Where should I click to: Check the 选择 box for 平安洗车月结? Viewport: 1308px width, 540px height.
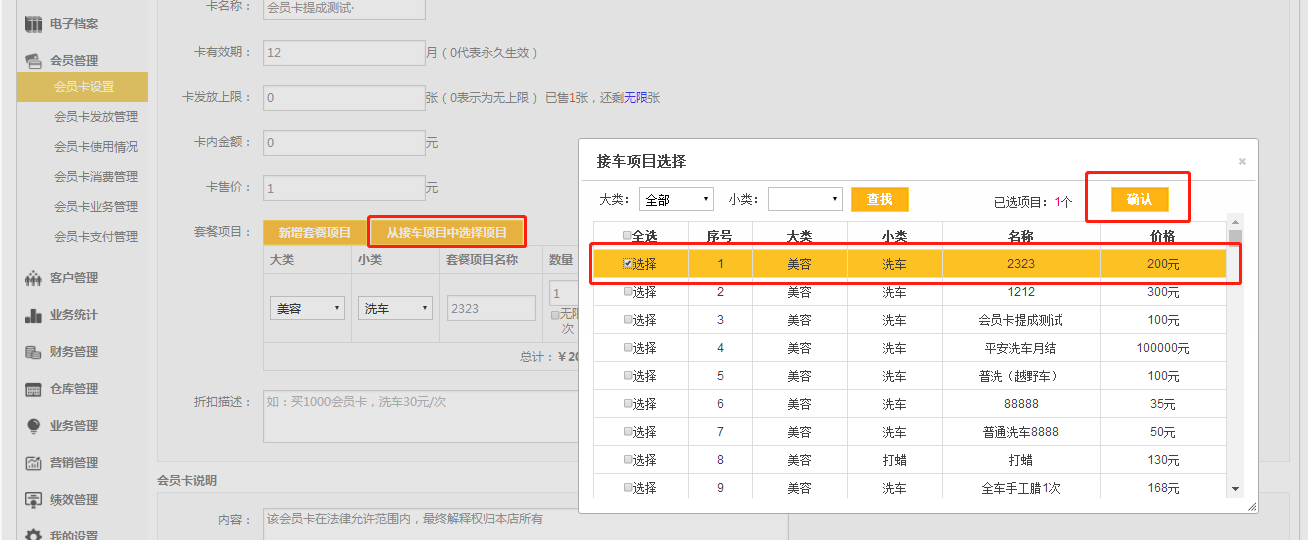627,348
